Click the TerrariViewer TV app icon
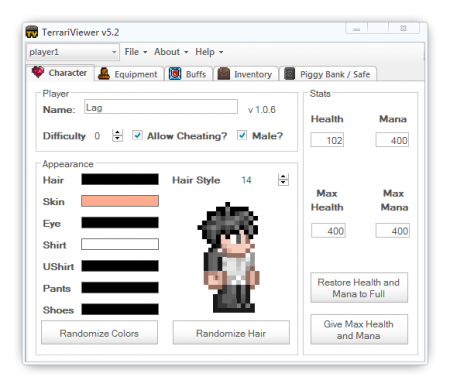Viewport: 450px width, 387px height. pyautogui.click(x=32, y=32)
